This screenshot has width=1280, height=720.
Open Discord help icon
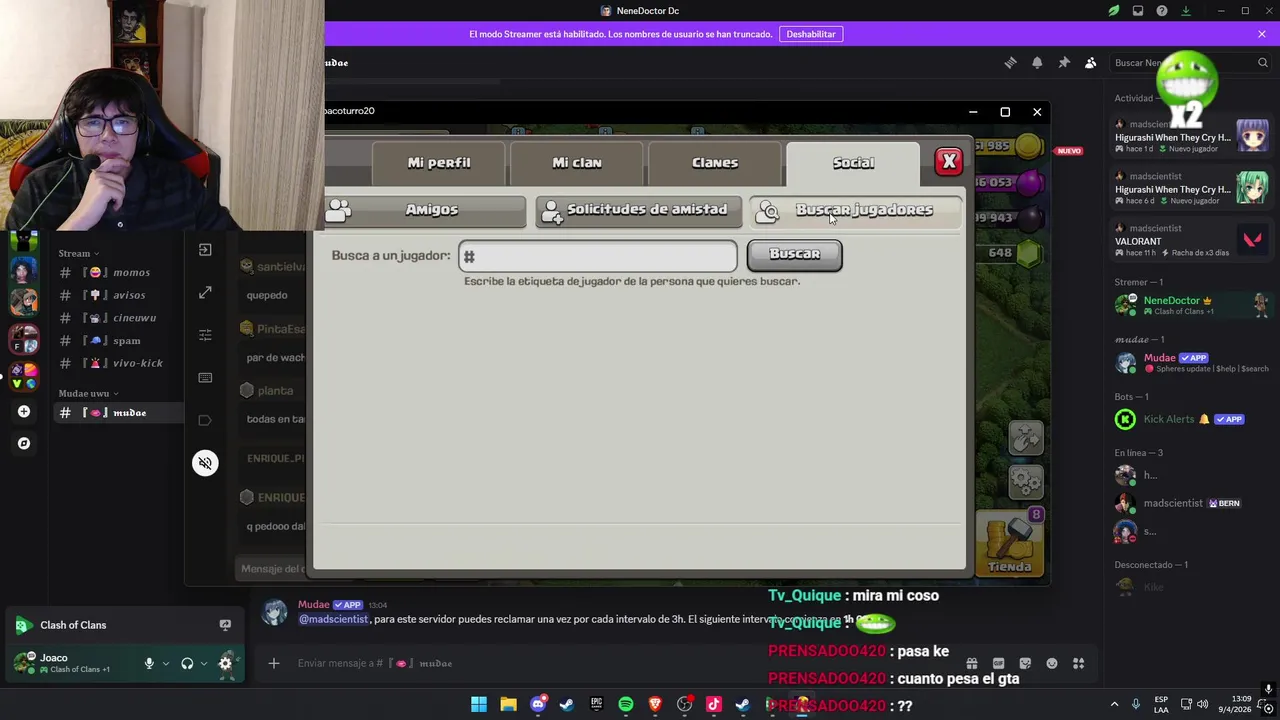coord(1162,11)
